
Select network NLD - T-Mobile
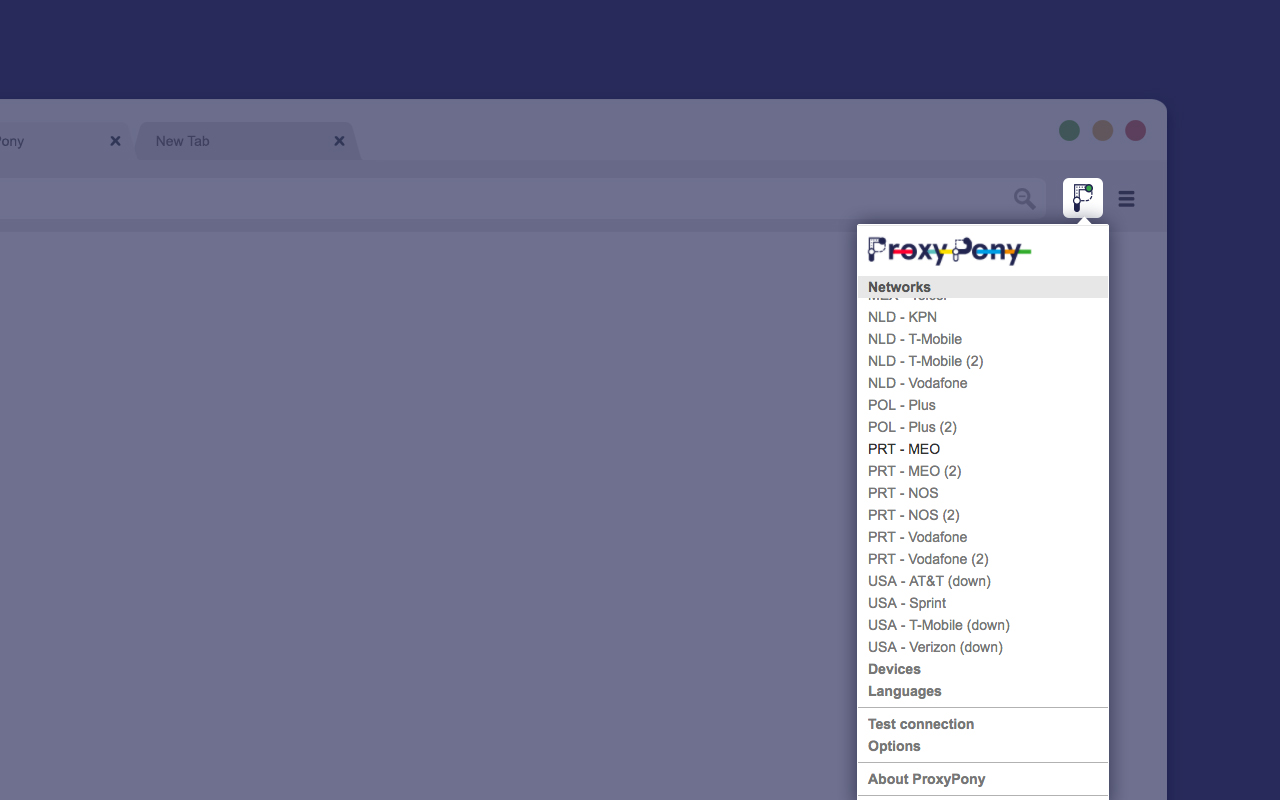(x=983, y=339)
